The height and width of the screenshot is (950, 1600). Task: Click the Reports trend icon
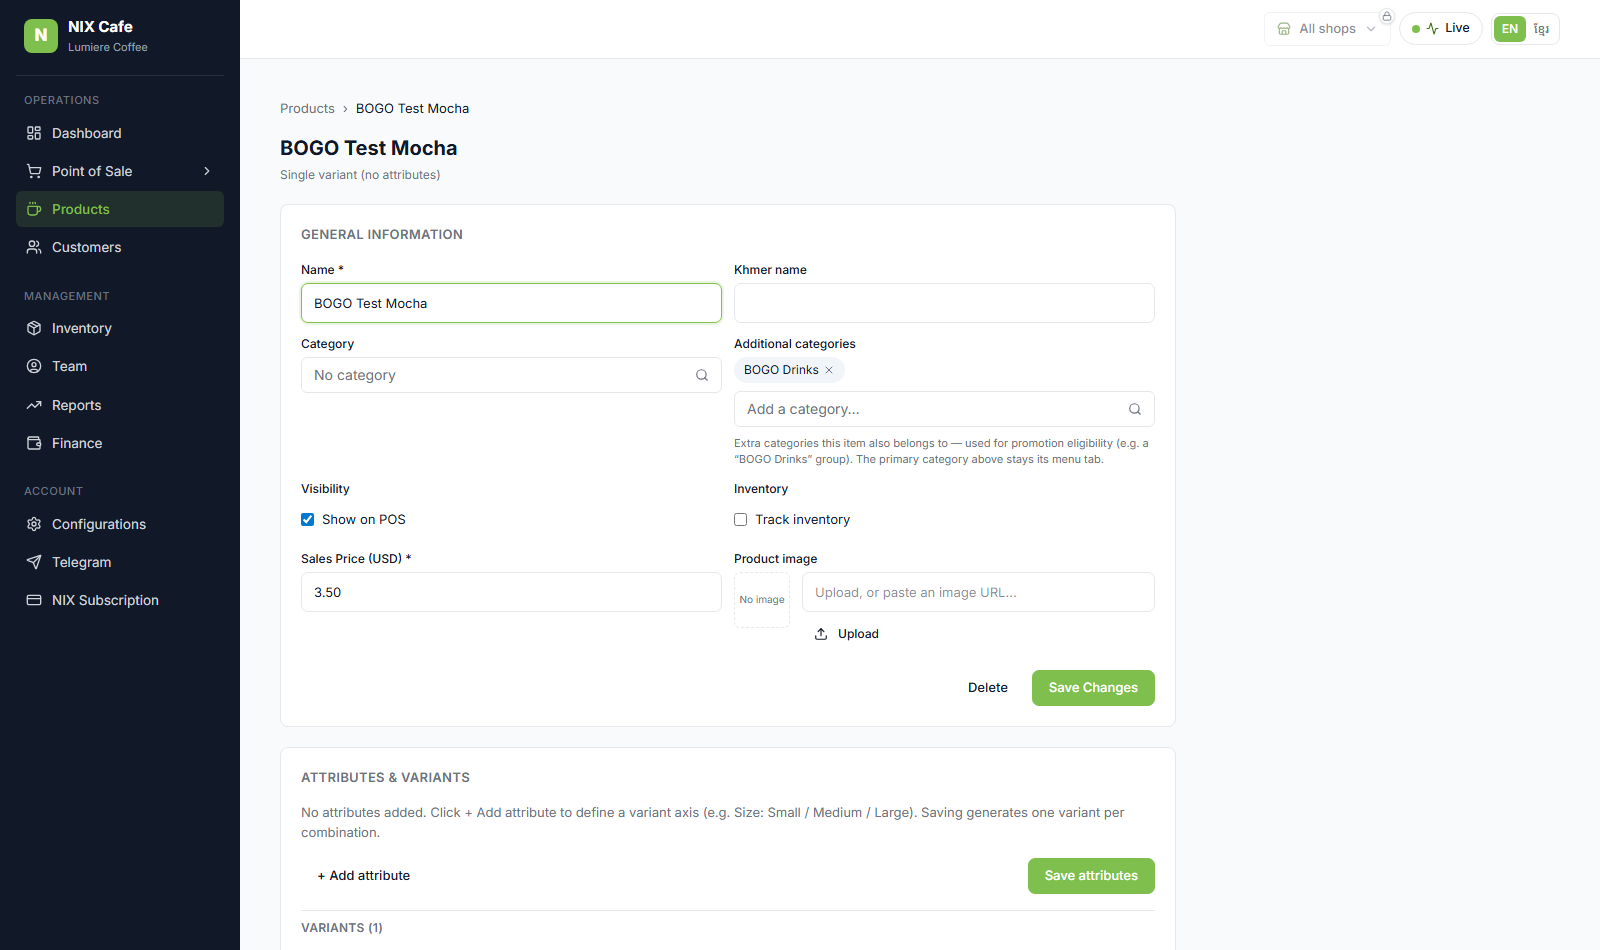coord(34,405)
